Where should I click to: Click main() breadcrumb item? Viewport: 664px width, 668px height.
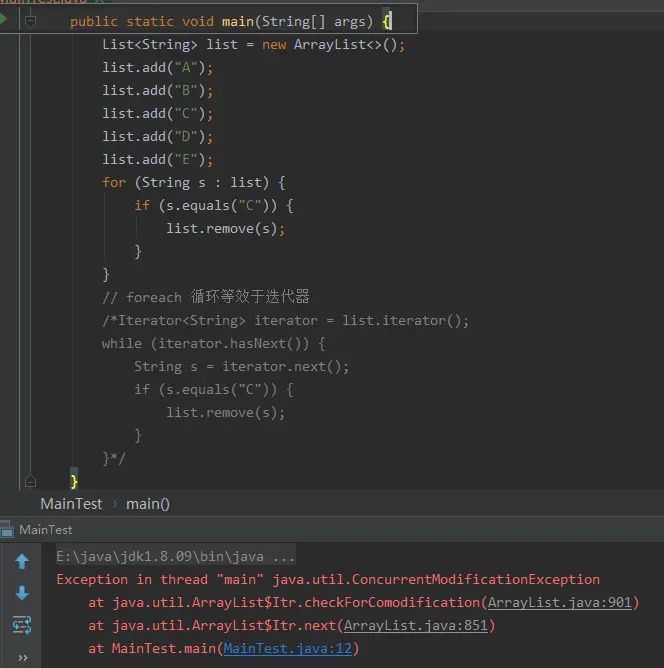point(148,504)
